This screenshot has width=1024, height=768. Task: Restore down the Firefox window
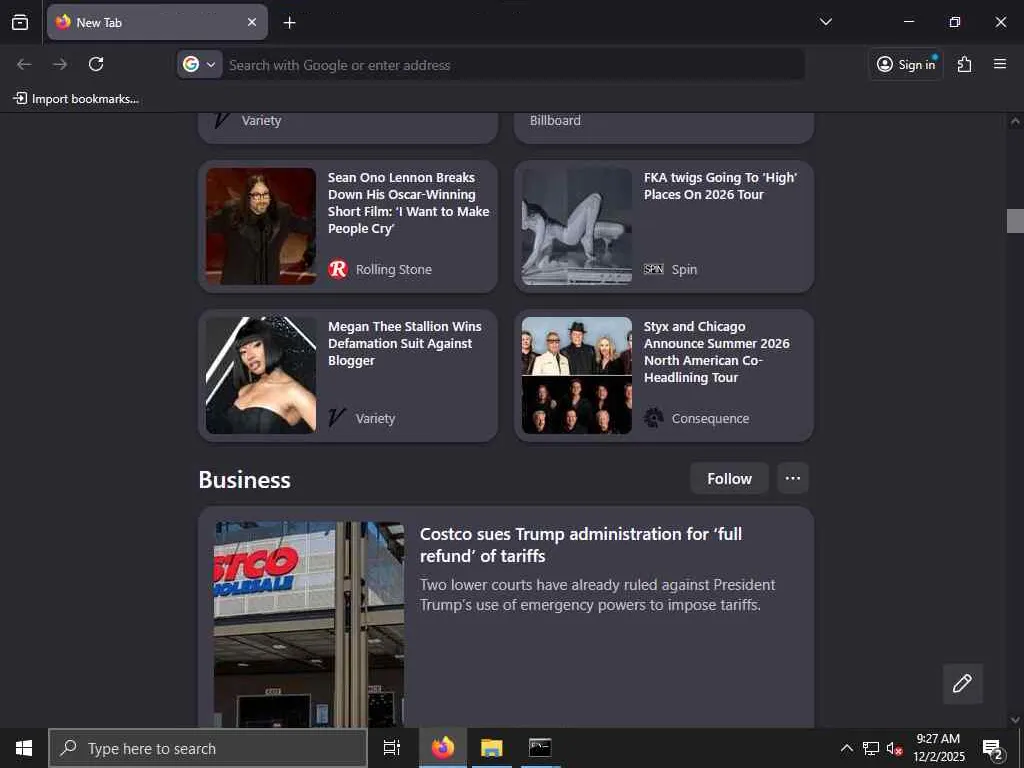[x=955, y=22]
